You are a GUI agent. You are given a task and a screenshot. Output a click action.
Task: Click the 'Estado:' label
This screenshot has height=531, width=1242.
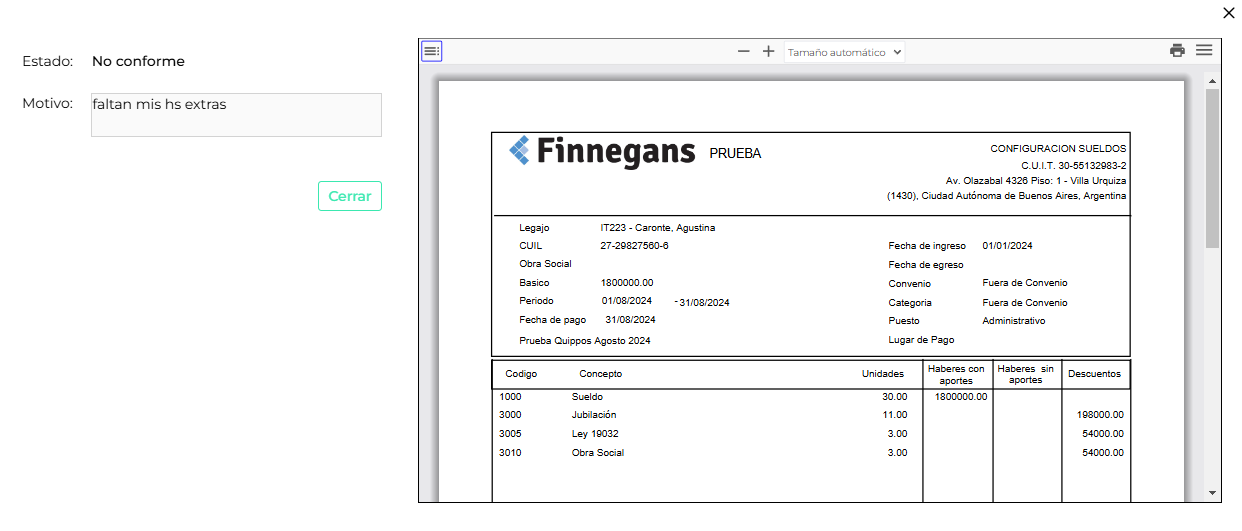tap(48, 61)
